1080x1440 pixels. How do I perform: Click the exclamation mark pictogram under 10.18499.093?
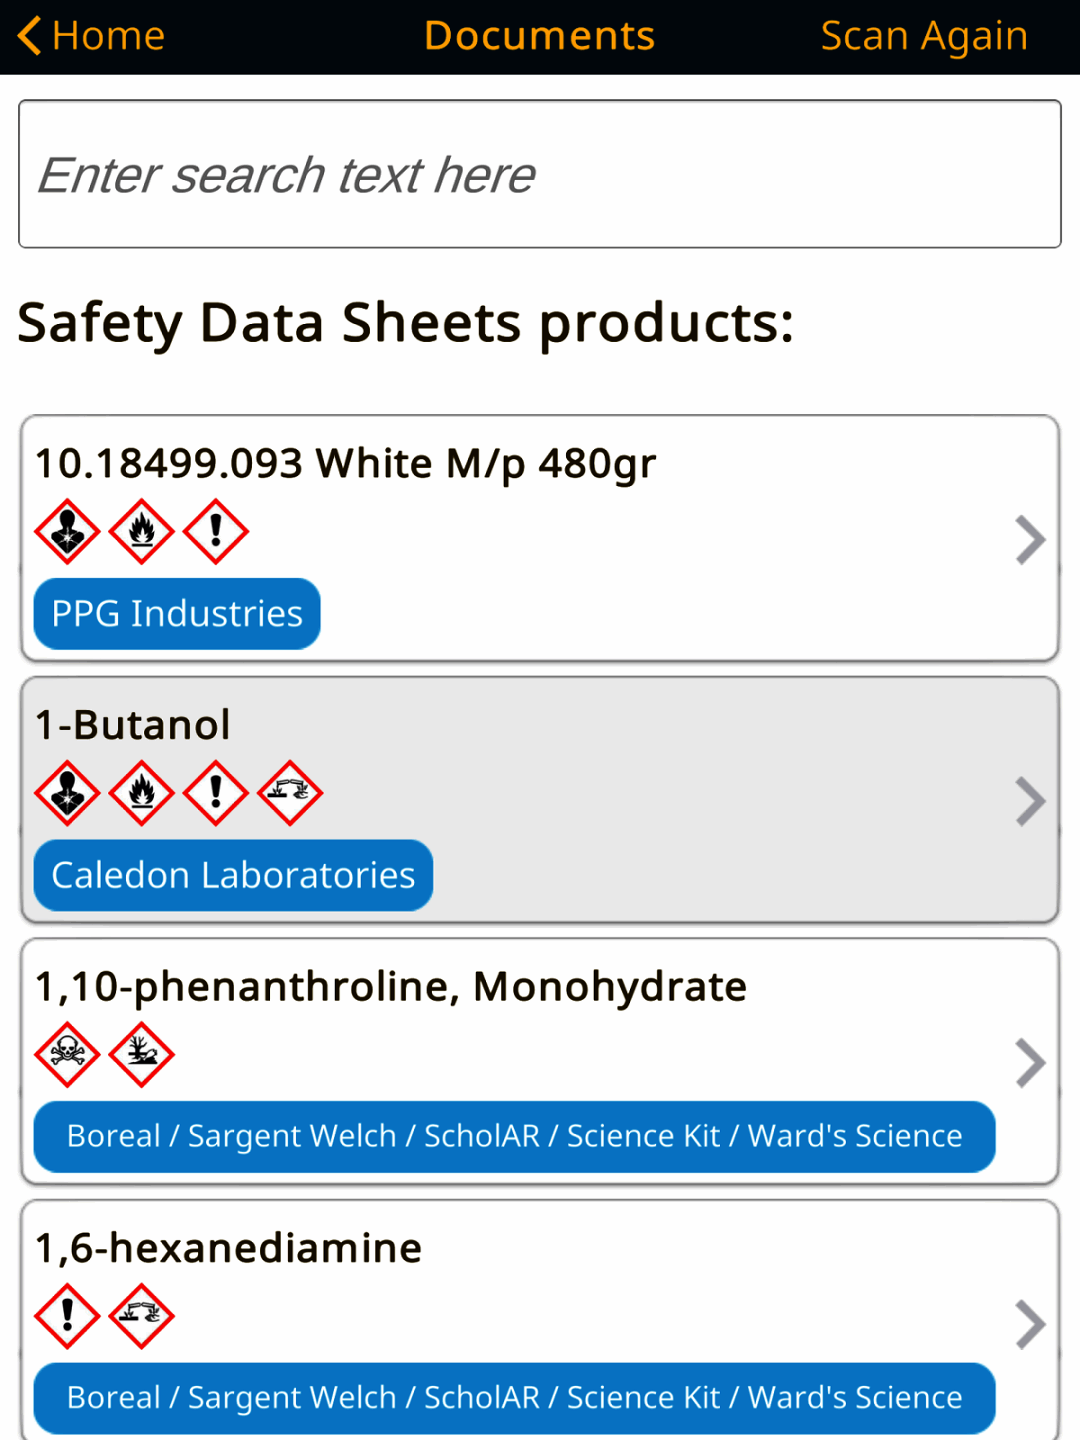coord(215,531)
